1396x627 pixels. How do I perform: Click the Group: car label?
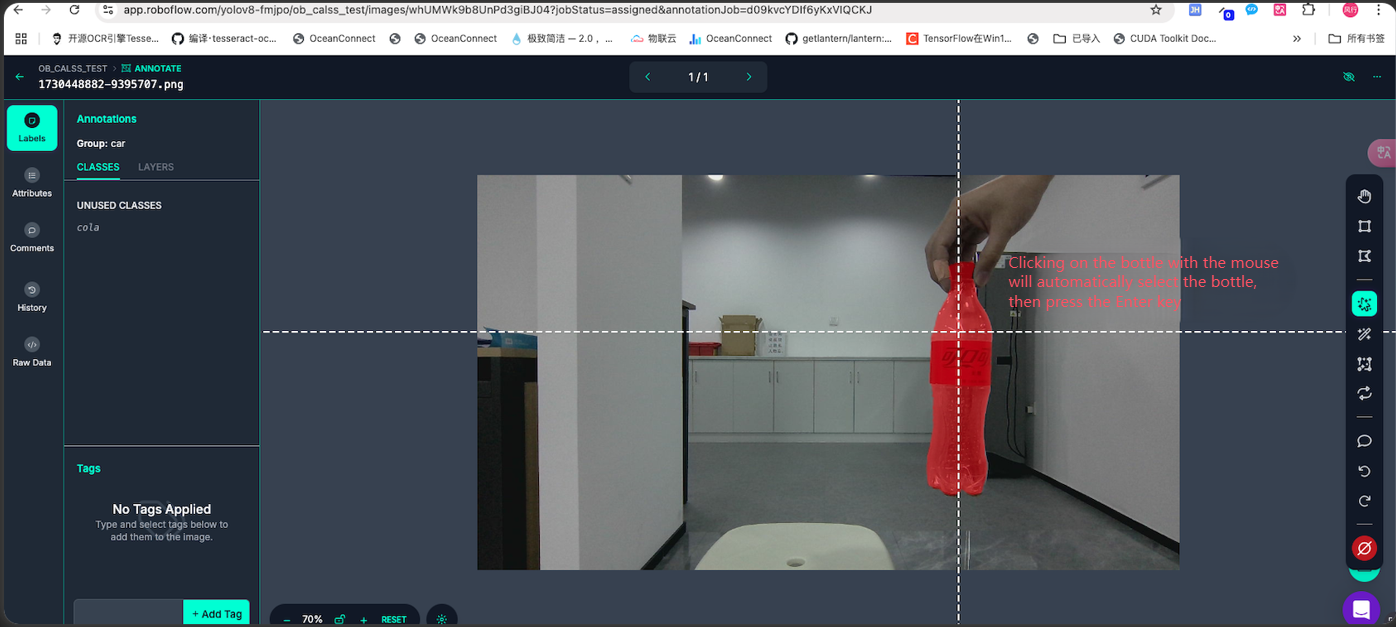pyautogui.click(x=101, y=143)
